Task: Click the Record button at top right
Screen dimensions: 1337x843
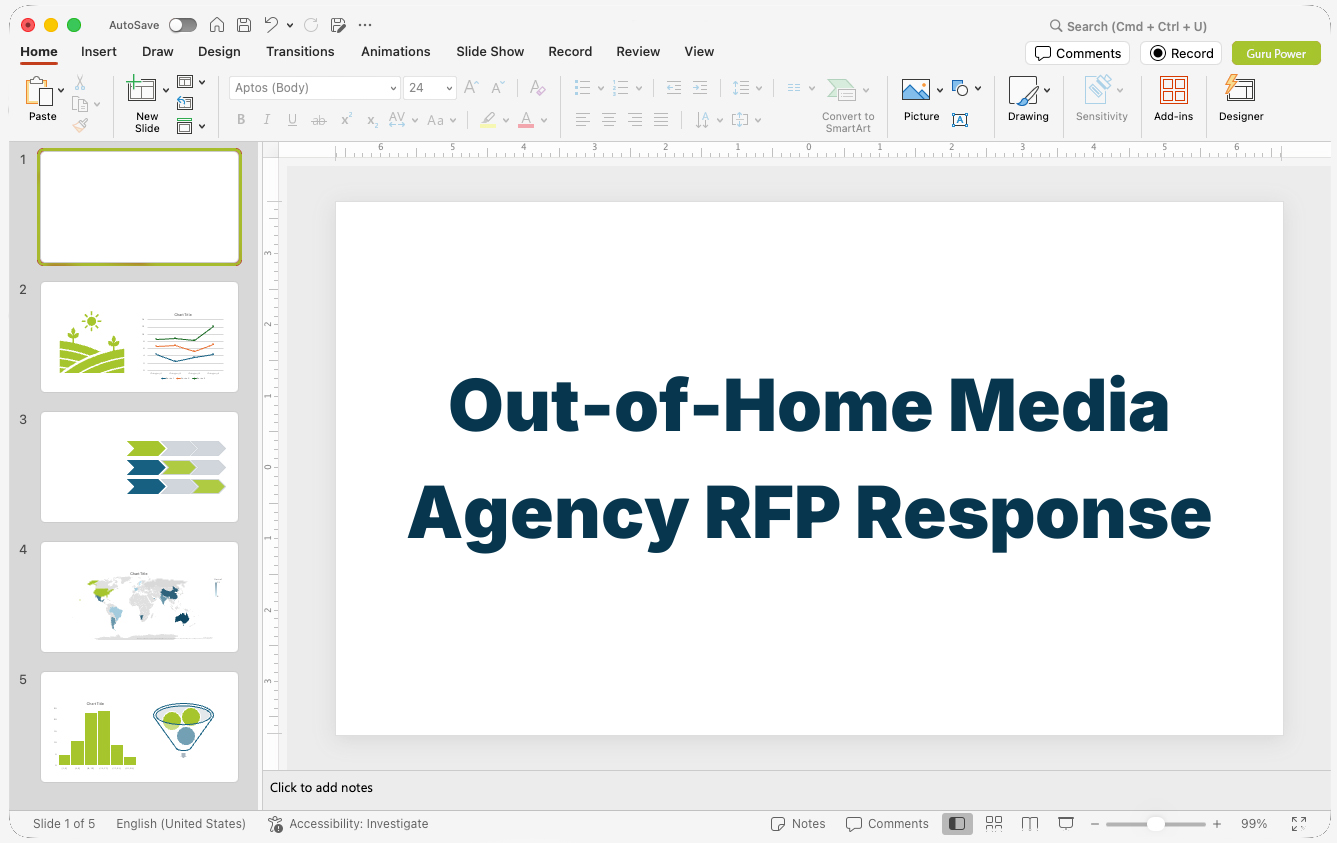Action: pyautogui.click(x=1181, y=53)
